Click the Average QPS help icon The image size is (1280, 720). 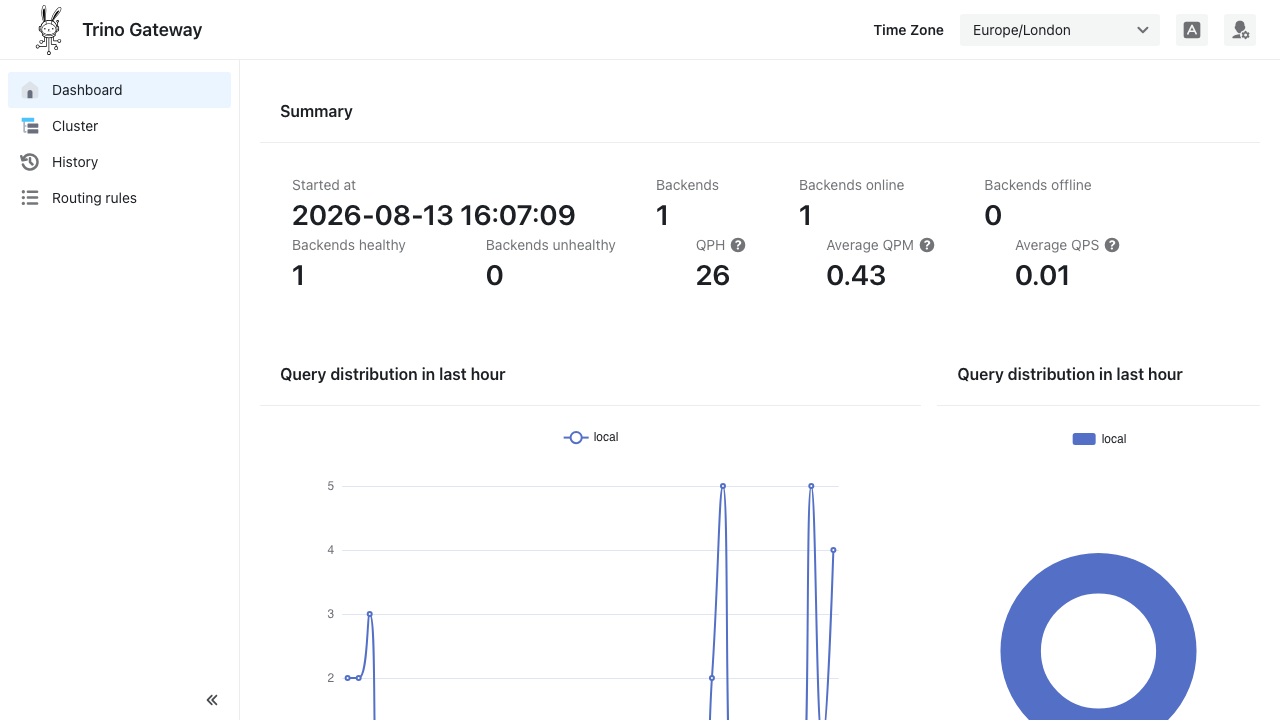[x=1112, y=245]
